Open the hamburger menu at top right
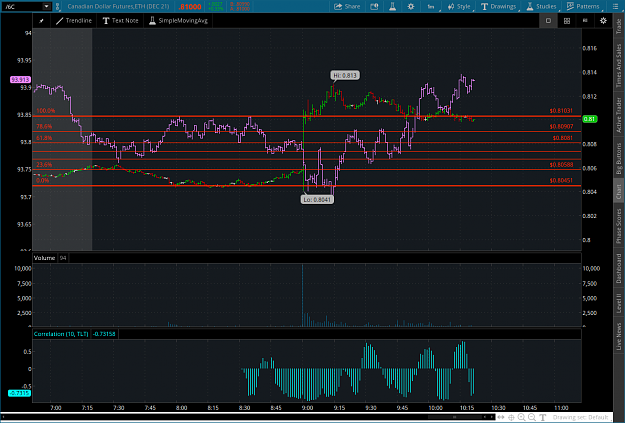This screenshot has height=423, width=625. point(615,6)
